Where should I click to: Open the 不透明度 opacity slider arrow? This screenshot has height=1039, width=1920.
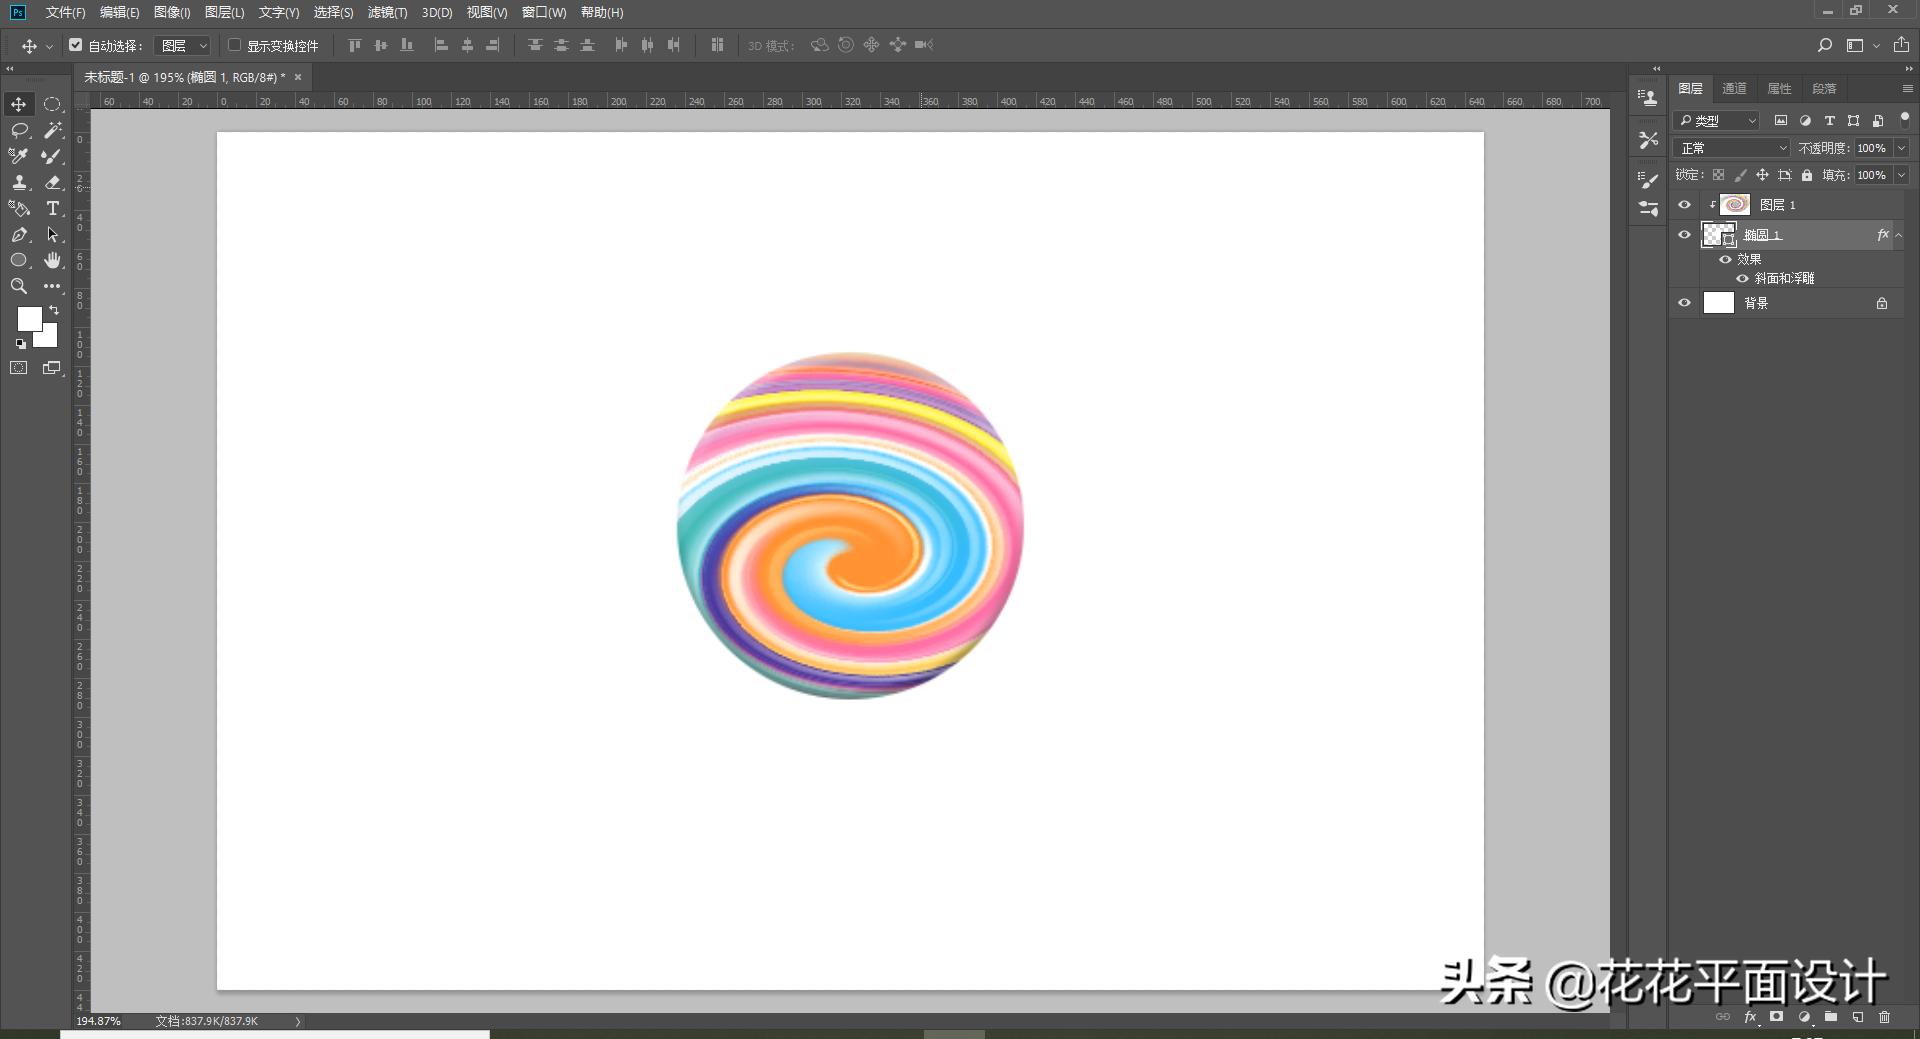[x=1901, y=148]
